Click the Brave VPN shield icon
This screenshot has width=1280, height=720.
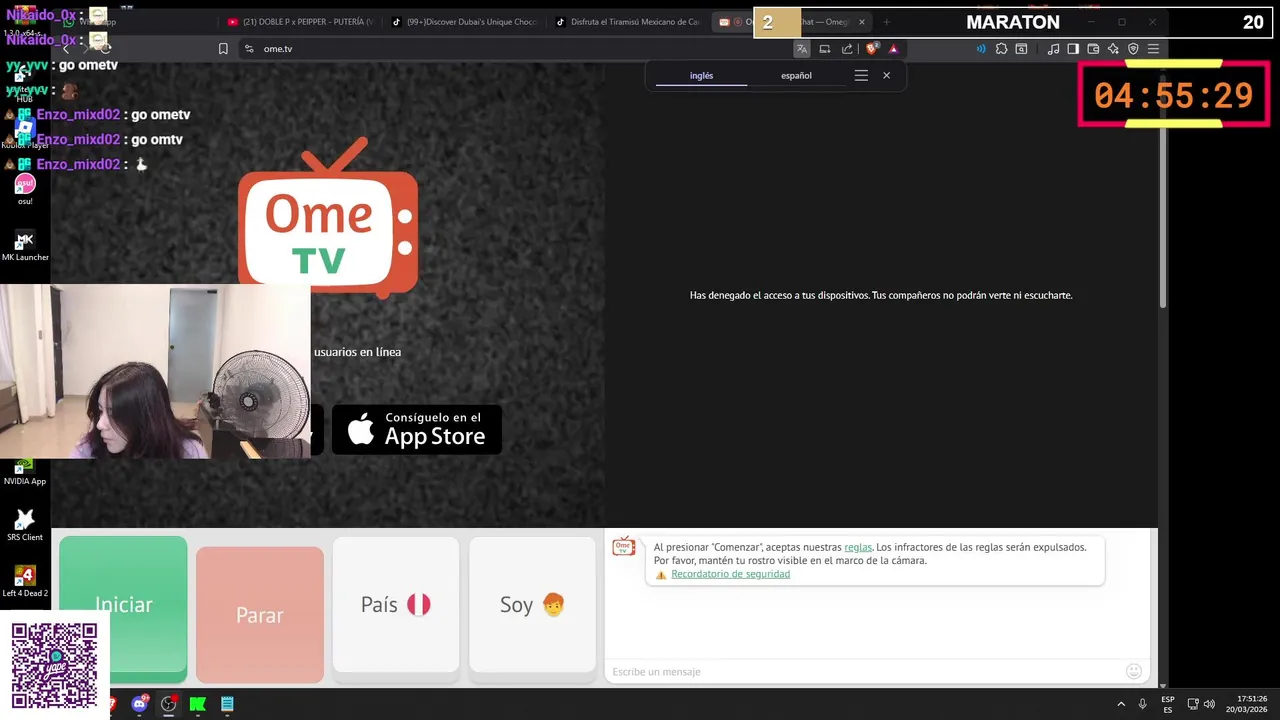coord(1133,49)
